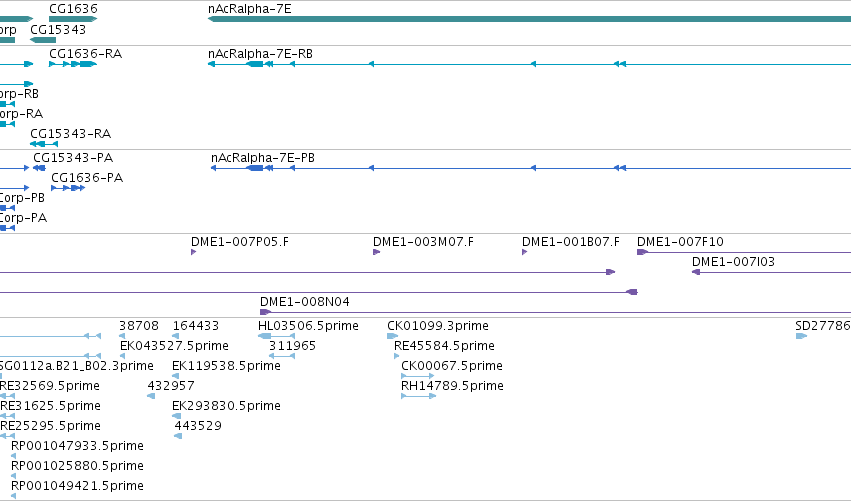Image resolution: width=851 pixels, height=501 pixels.
Task: Click the DME1-007I03 feature label
Action: click(x=733, y=262)
